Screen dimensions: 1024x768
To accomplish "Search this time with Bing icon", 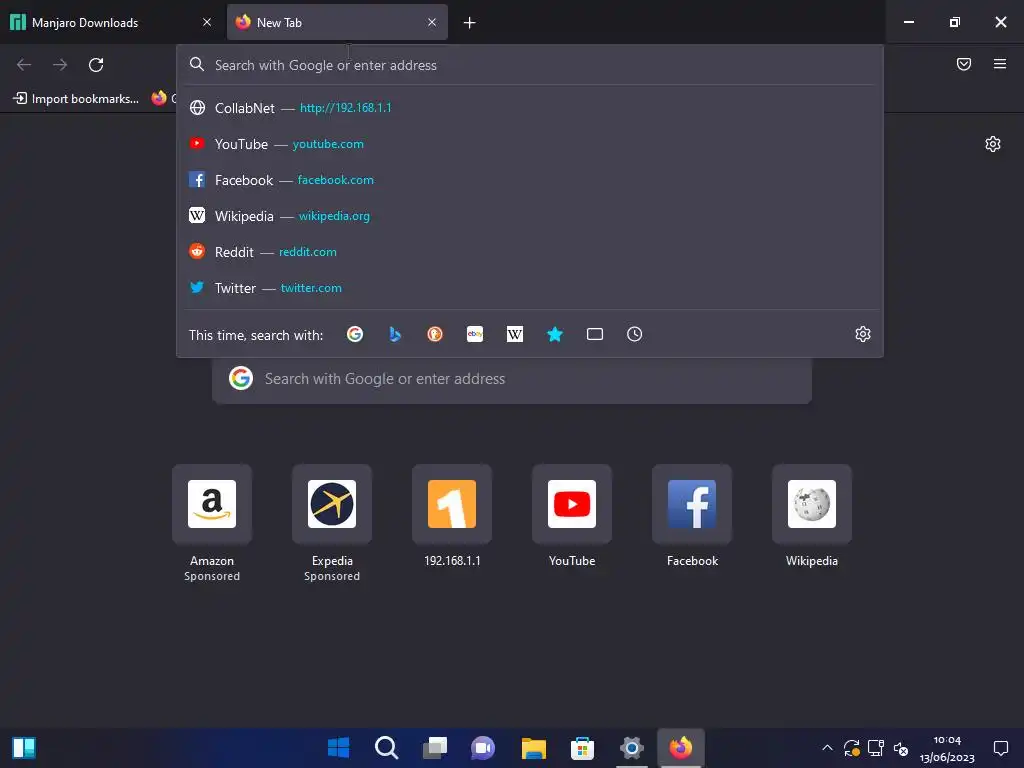I will point(394,334).
